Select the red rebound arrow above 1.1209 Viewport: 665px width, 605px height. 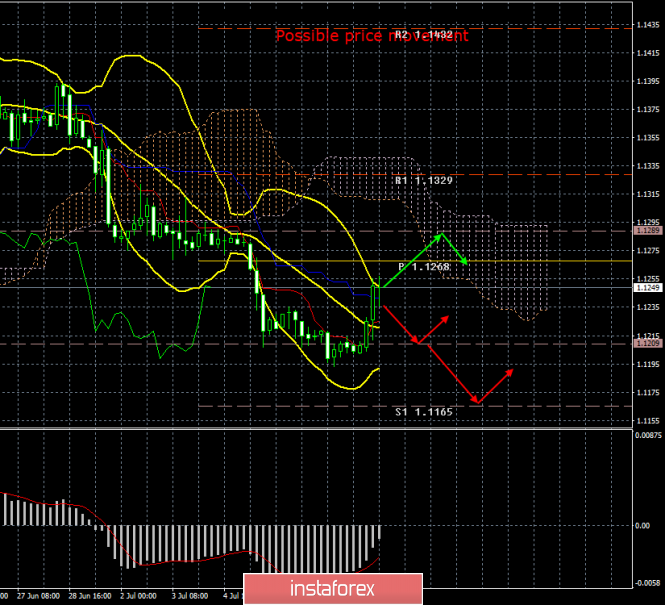coord(433,329)
